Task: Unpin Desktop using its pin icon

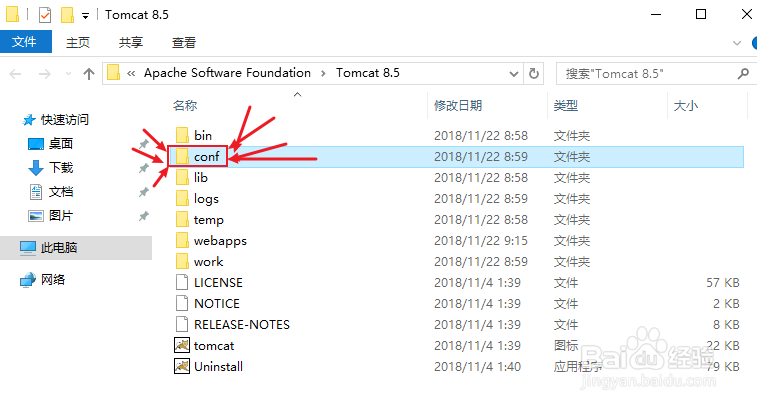Action: pos(144,143)
